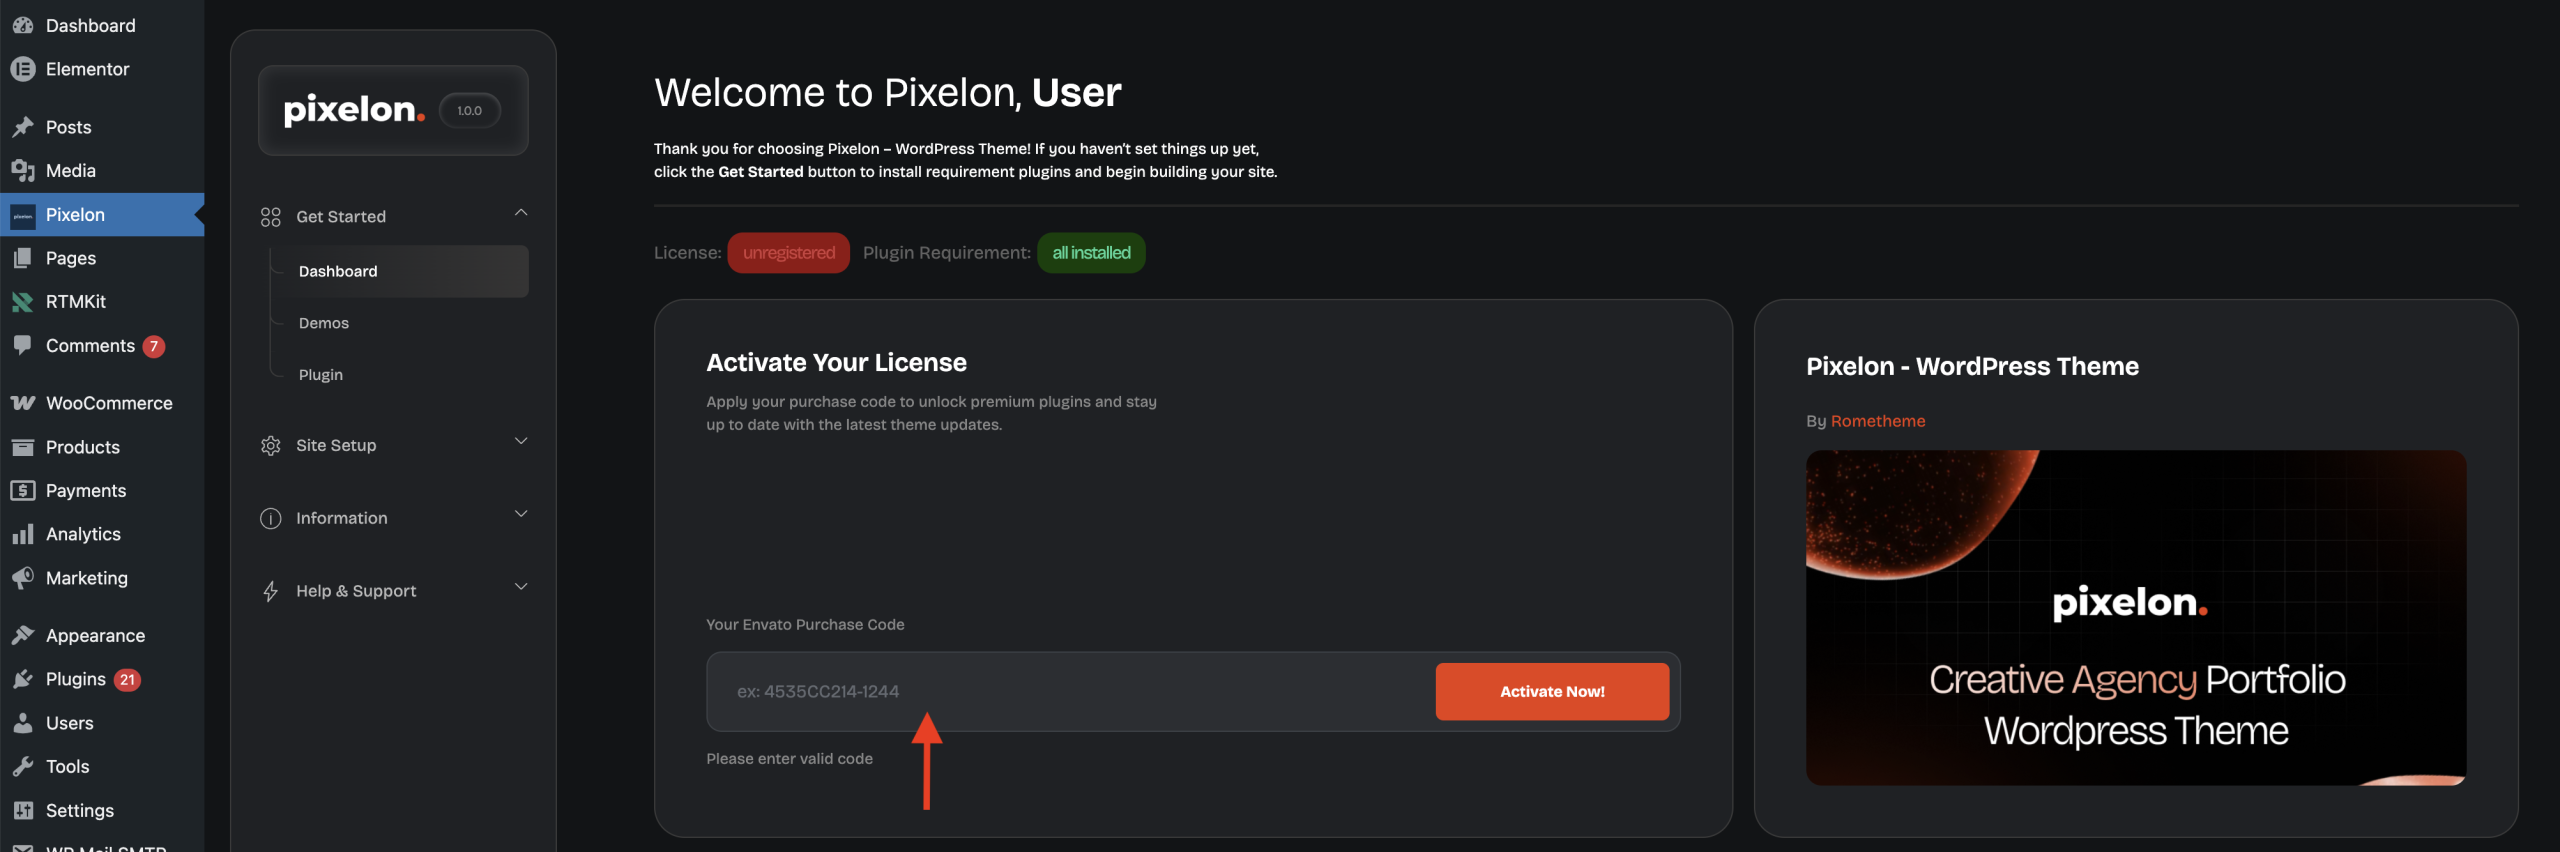The height and width of the screenshot is (852, 2560).
Task: Click the Payments dollar icon
Action: coord(22,491)
